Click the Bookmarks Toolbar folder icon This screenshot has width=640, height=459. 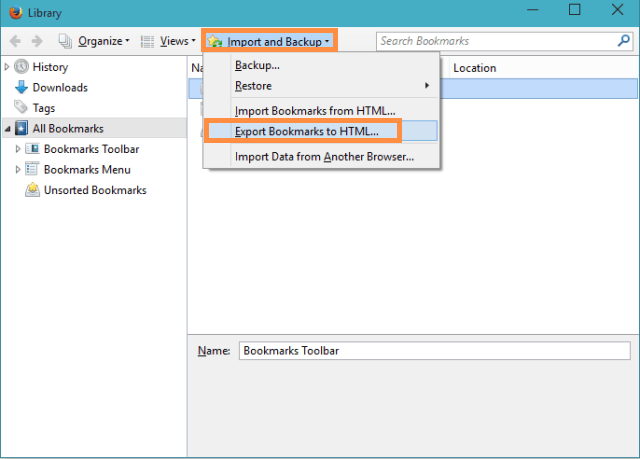coord(32,149)
